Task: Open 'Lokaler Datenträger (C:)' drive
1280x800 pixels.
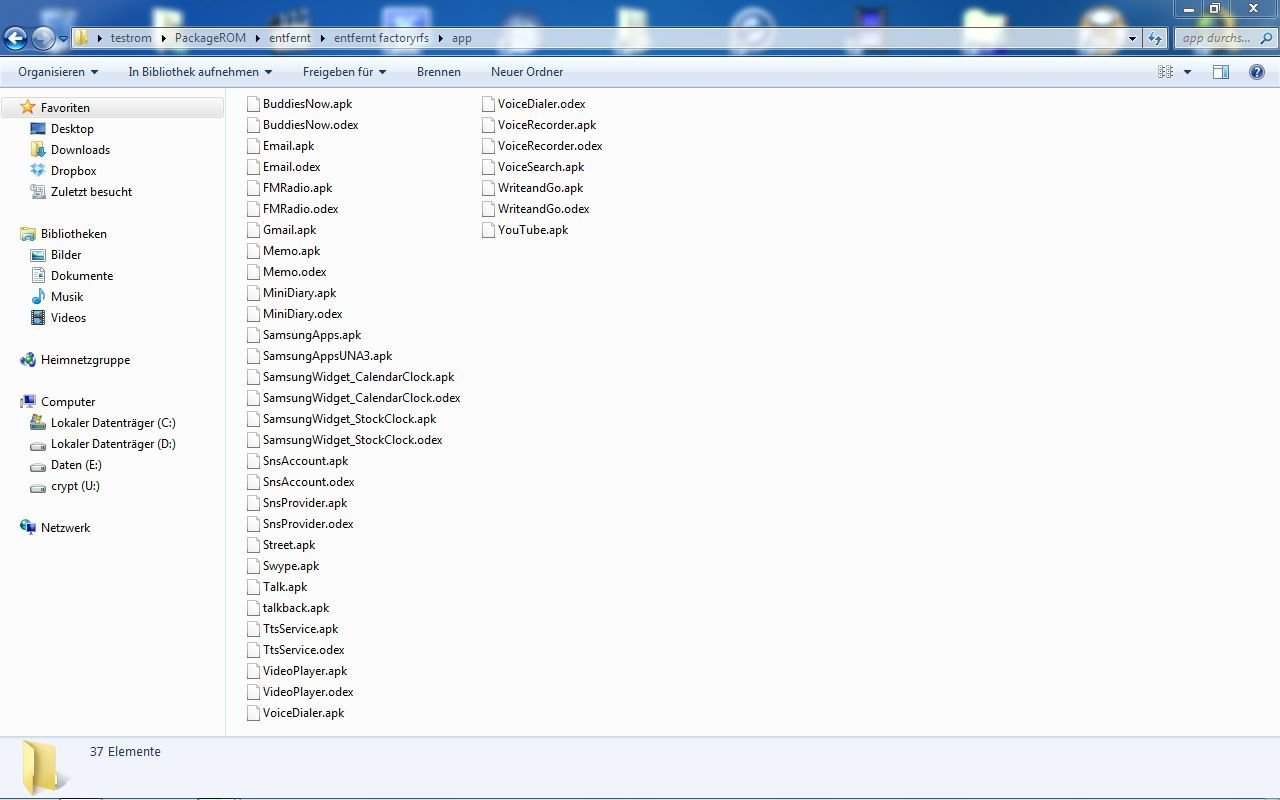Action: [113, 423]
